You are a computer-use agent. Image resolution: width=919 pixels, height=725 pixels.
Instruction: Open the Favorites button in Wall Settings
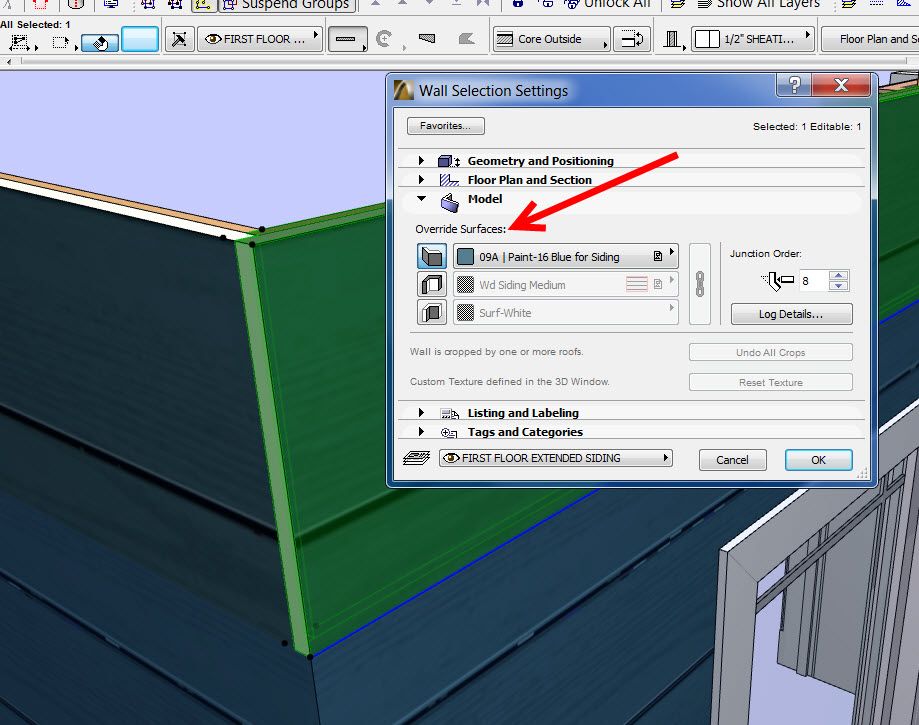click(x=445, y=126)
